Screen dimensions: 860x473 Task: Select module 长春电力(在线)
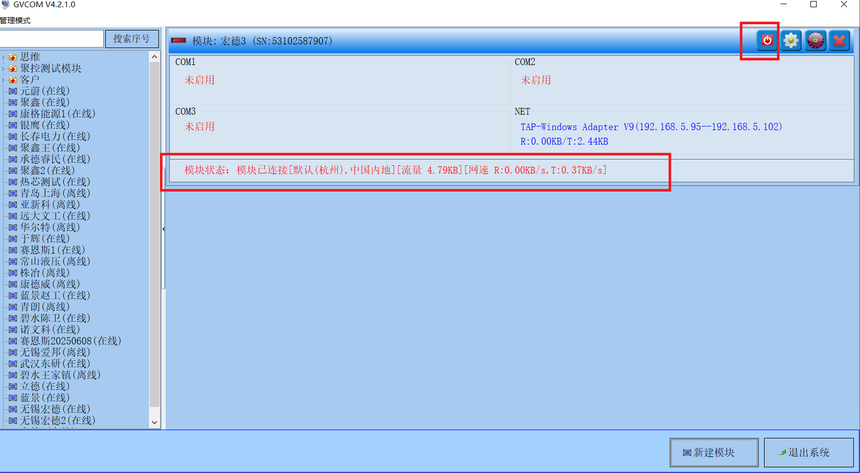tap(55, 137)
